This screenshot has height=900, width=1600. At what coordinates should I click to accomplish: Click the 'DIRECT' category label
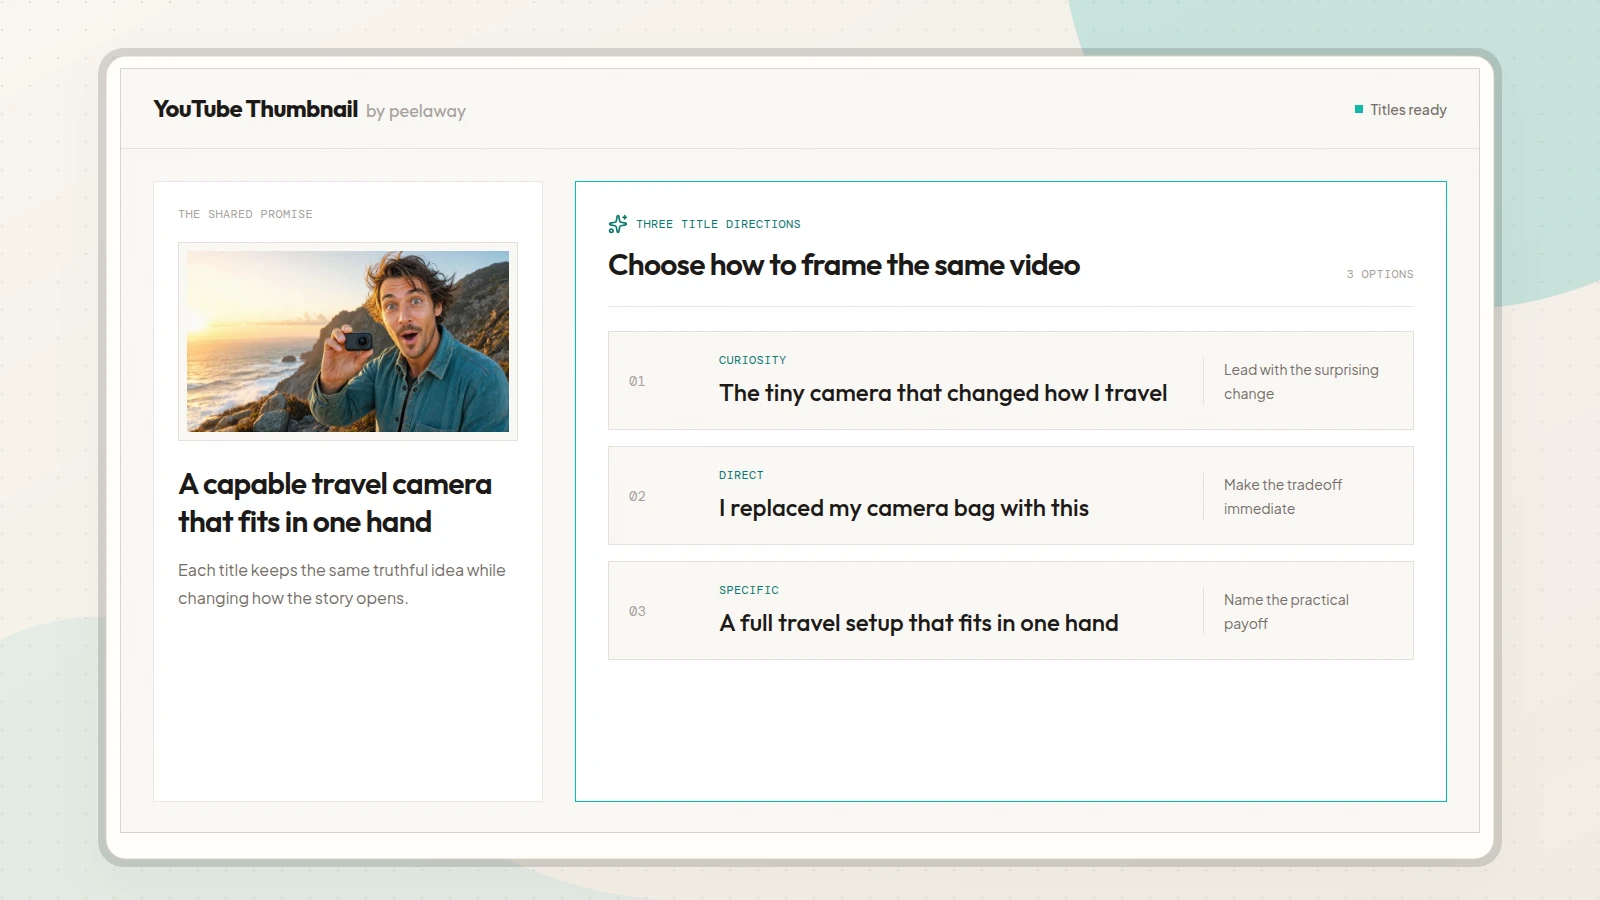741,475
